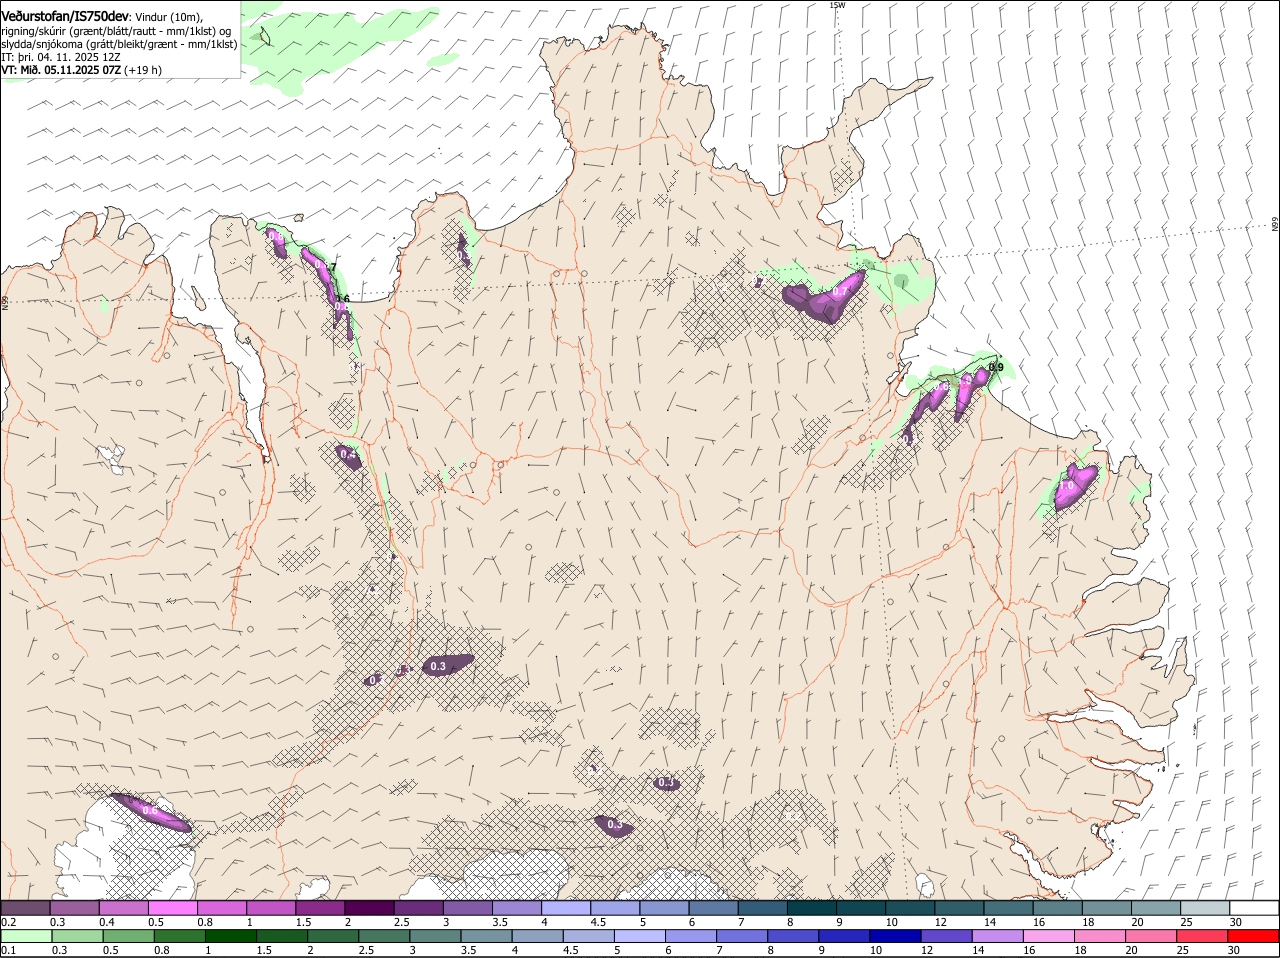Click the 'VT: Mið. 05.11.2025 07Z' valid time
Viewport: 1280px width, 958px height.
(x=61, y=70)
